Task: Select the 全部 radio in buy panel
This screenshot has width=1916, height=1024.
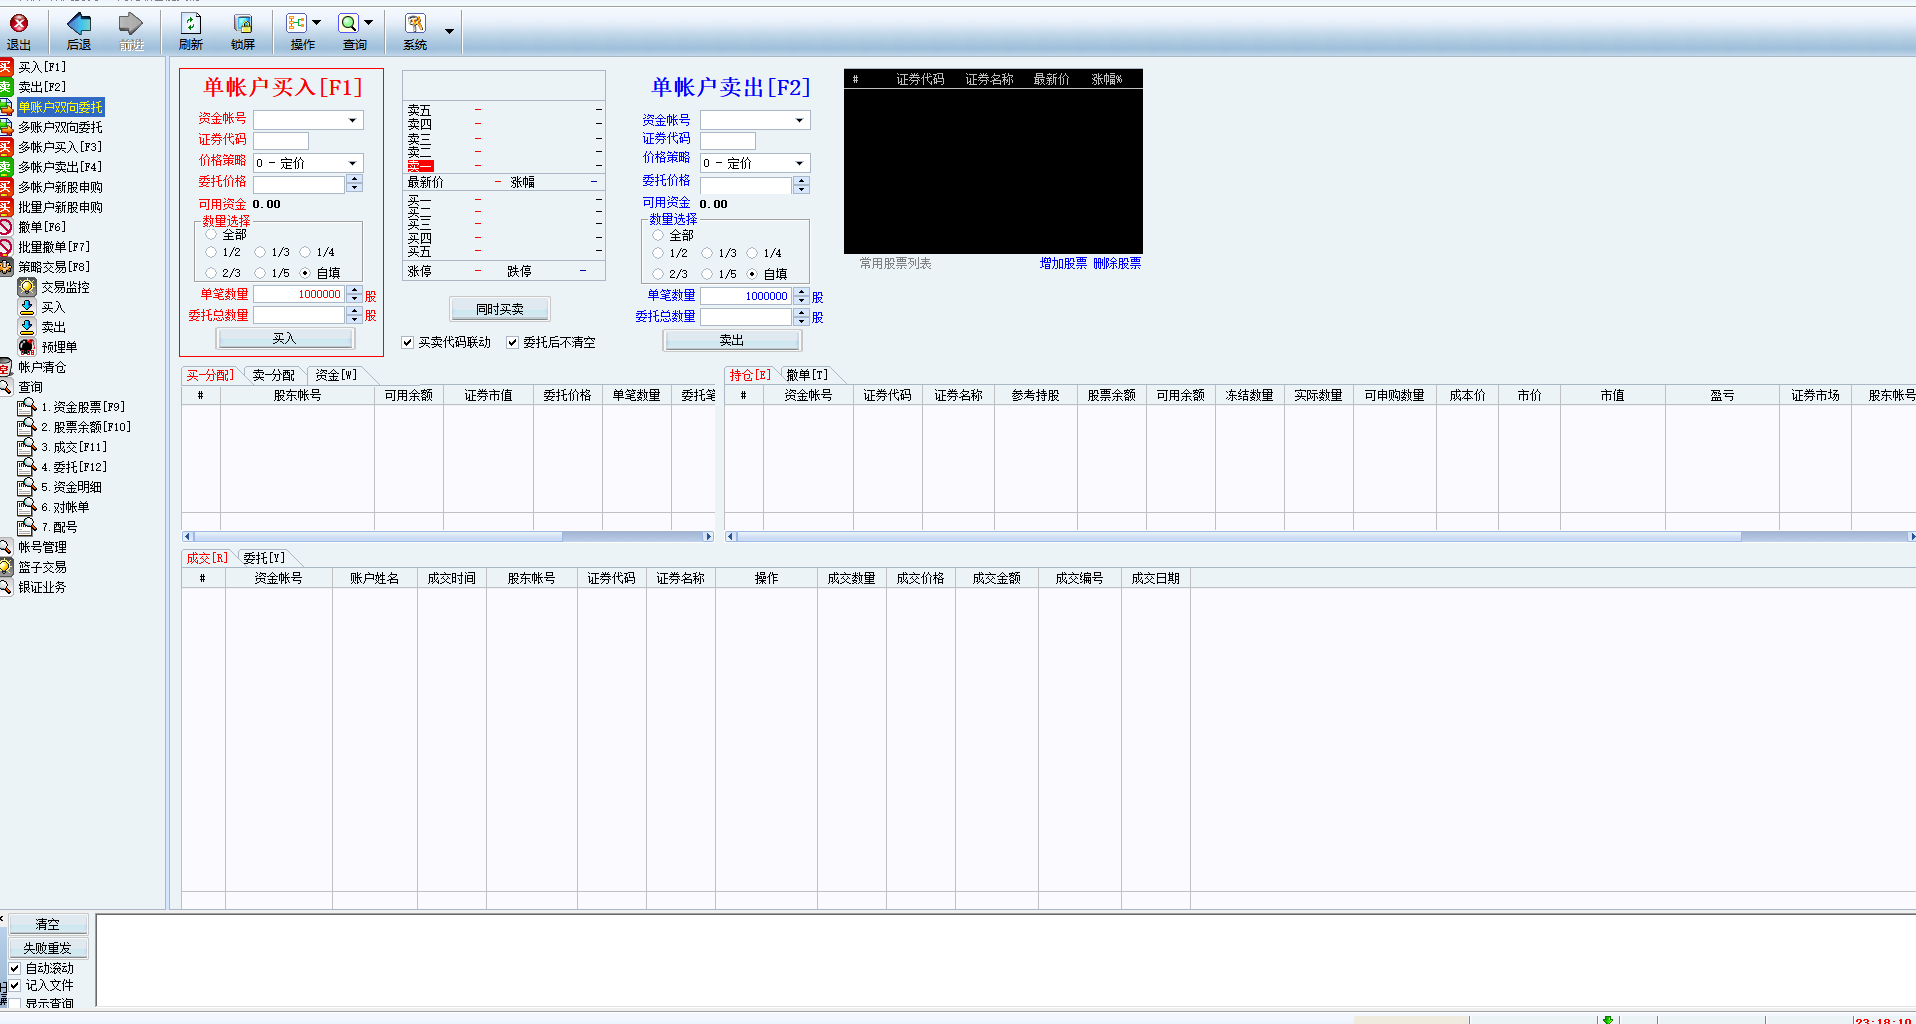Action: (x=211, y=235)
